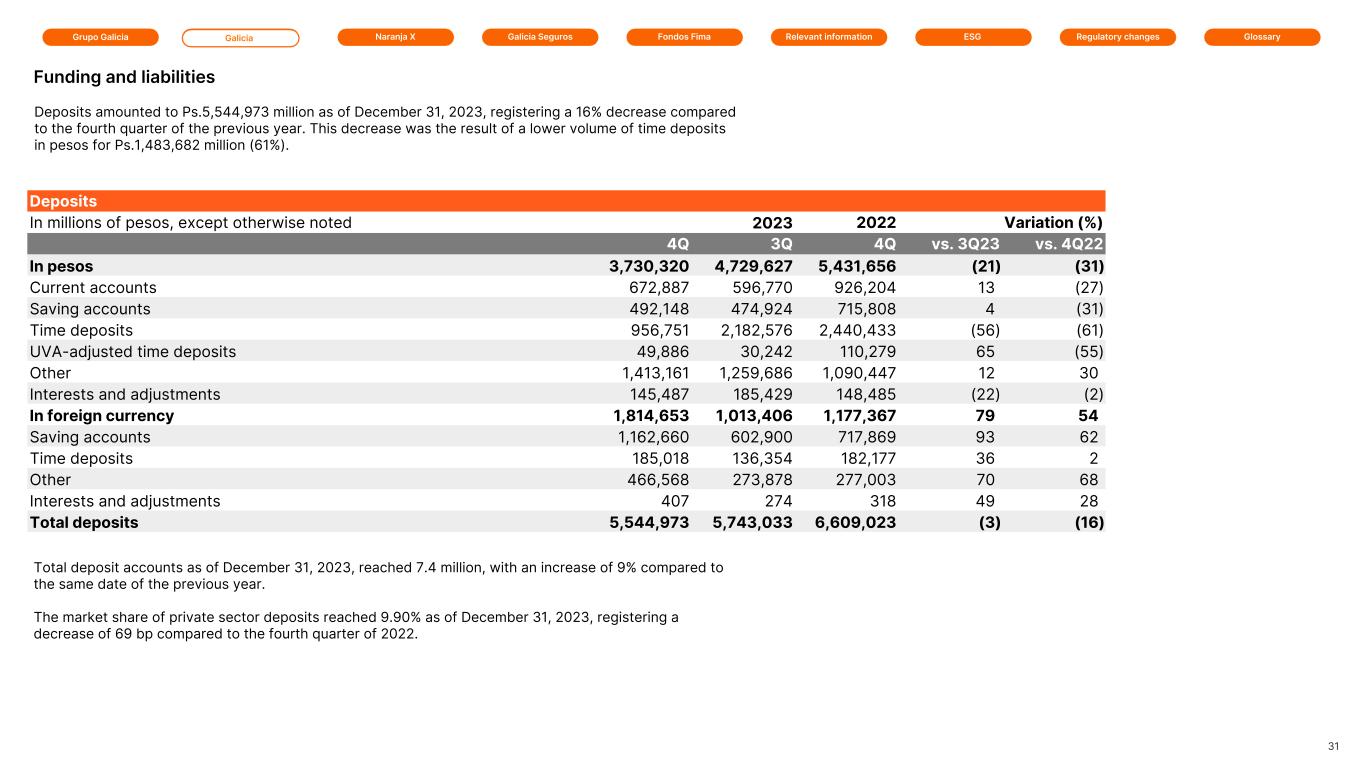
Task: Select the In foreign currency row label
Action: click(x=102, y=415)
